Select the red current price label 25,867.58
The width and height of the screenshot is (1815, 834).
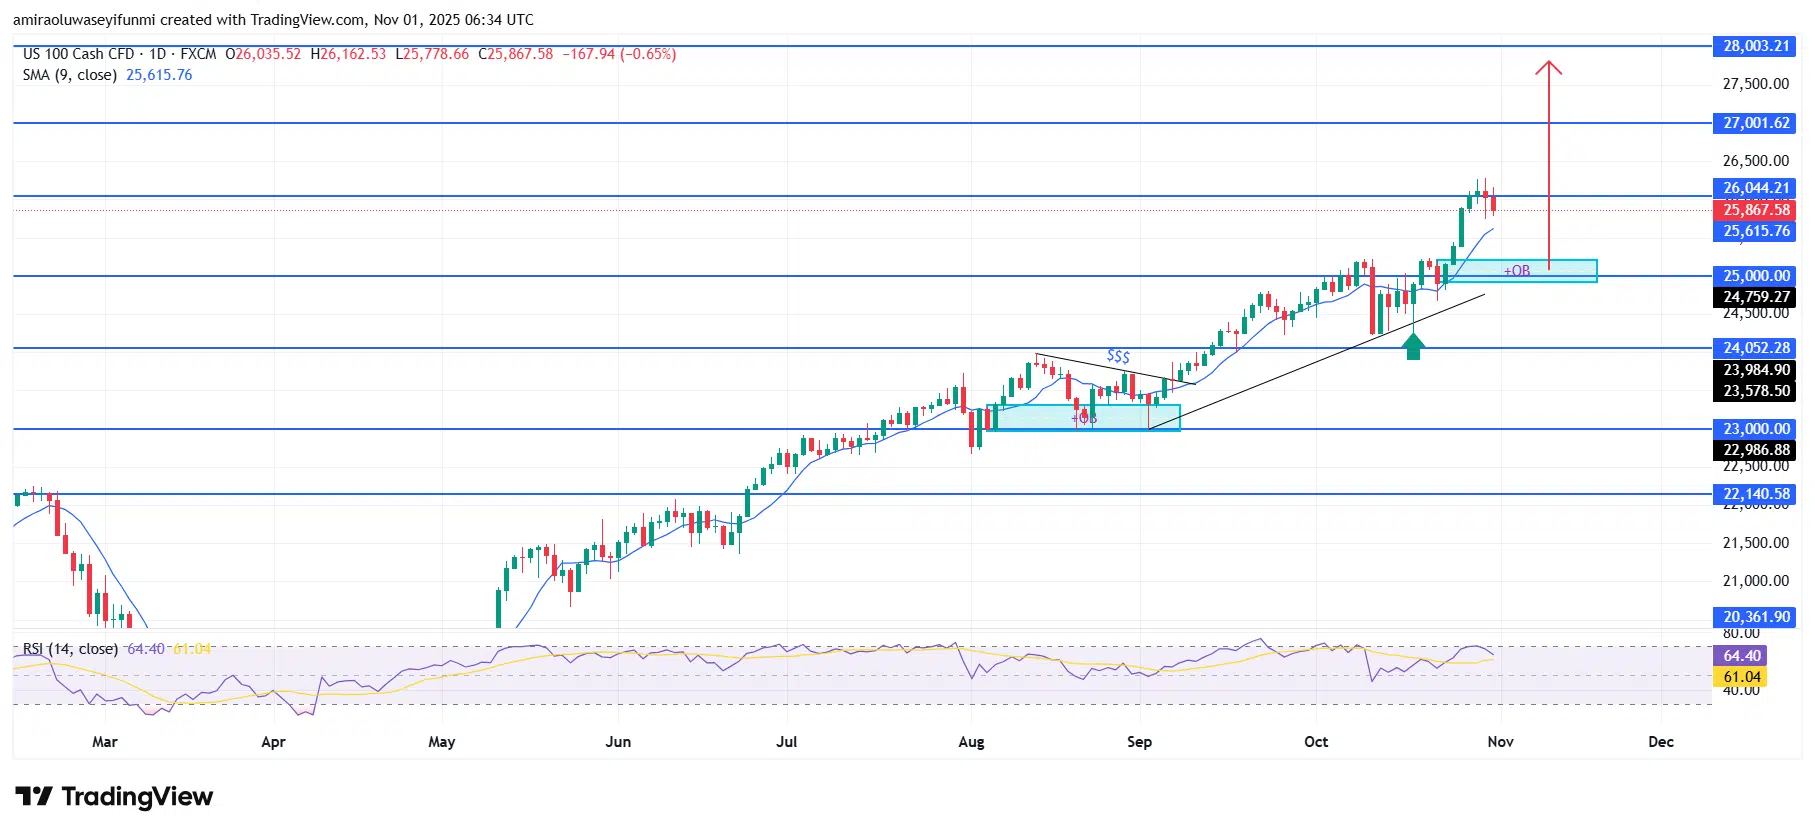1755,210
